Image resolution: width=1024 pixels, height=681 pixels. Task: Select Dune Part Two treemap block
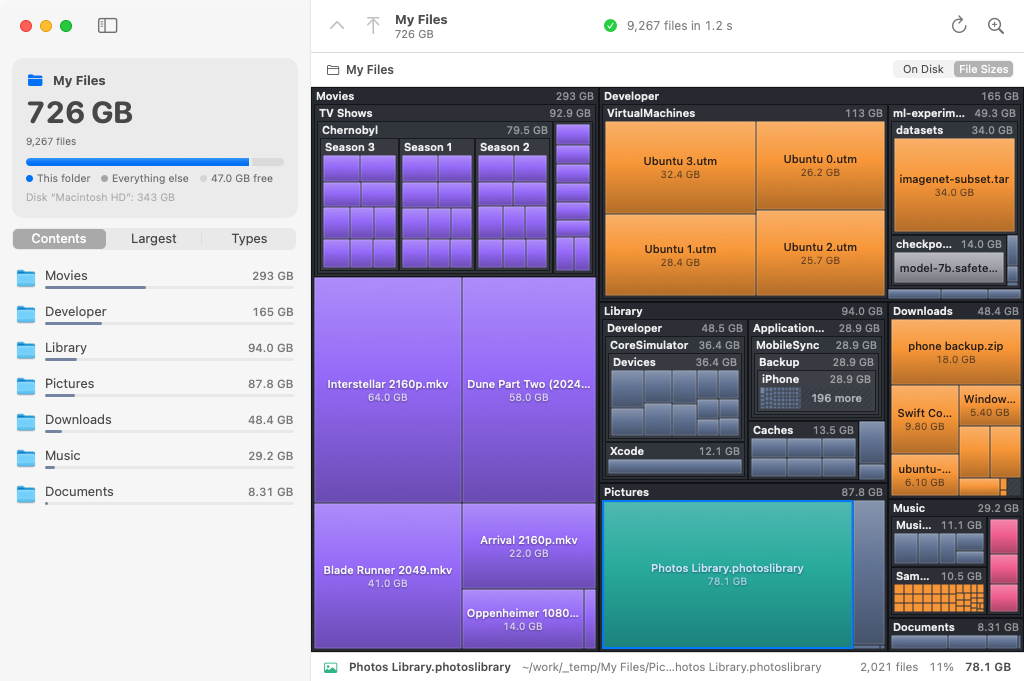(529, 390)
